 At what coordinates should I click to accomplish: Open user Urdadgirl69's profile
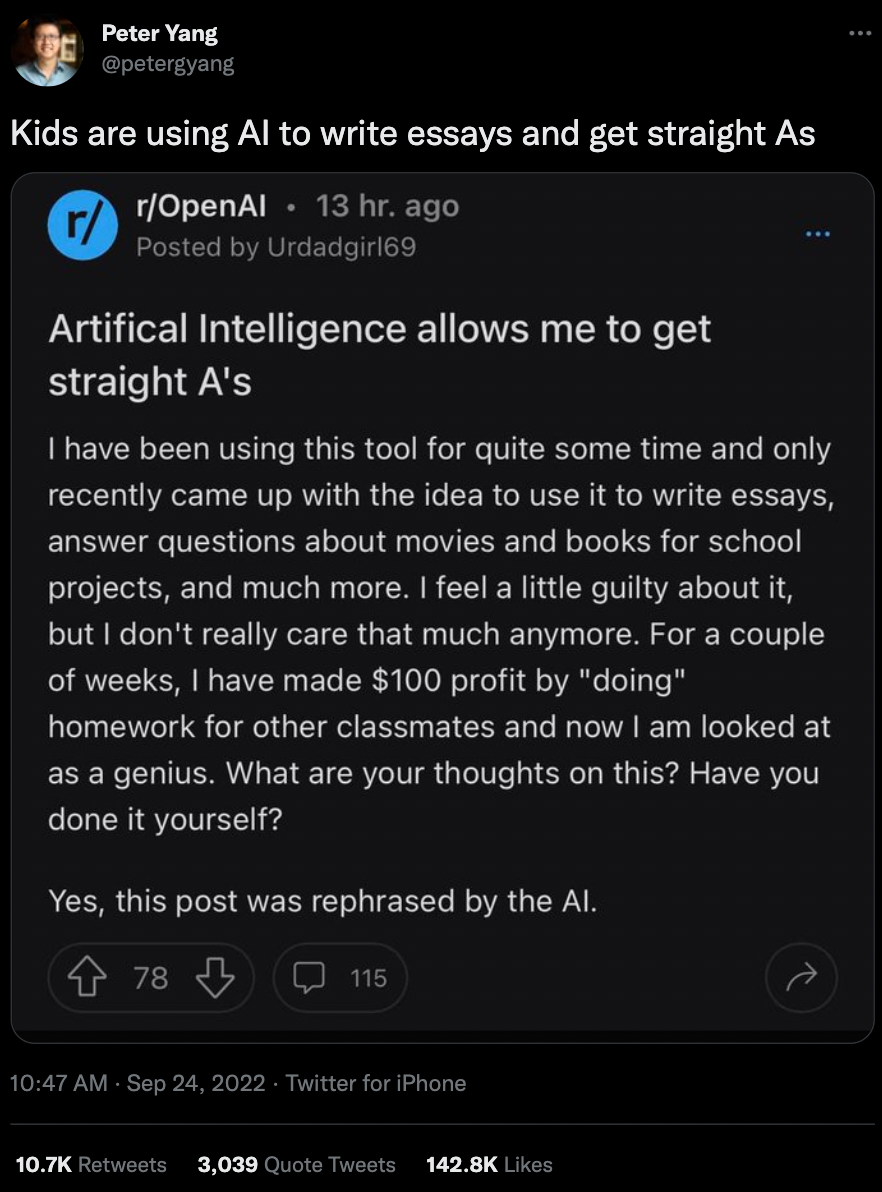pos(341,247)
